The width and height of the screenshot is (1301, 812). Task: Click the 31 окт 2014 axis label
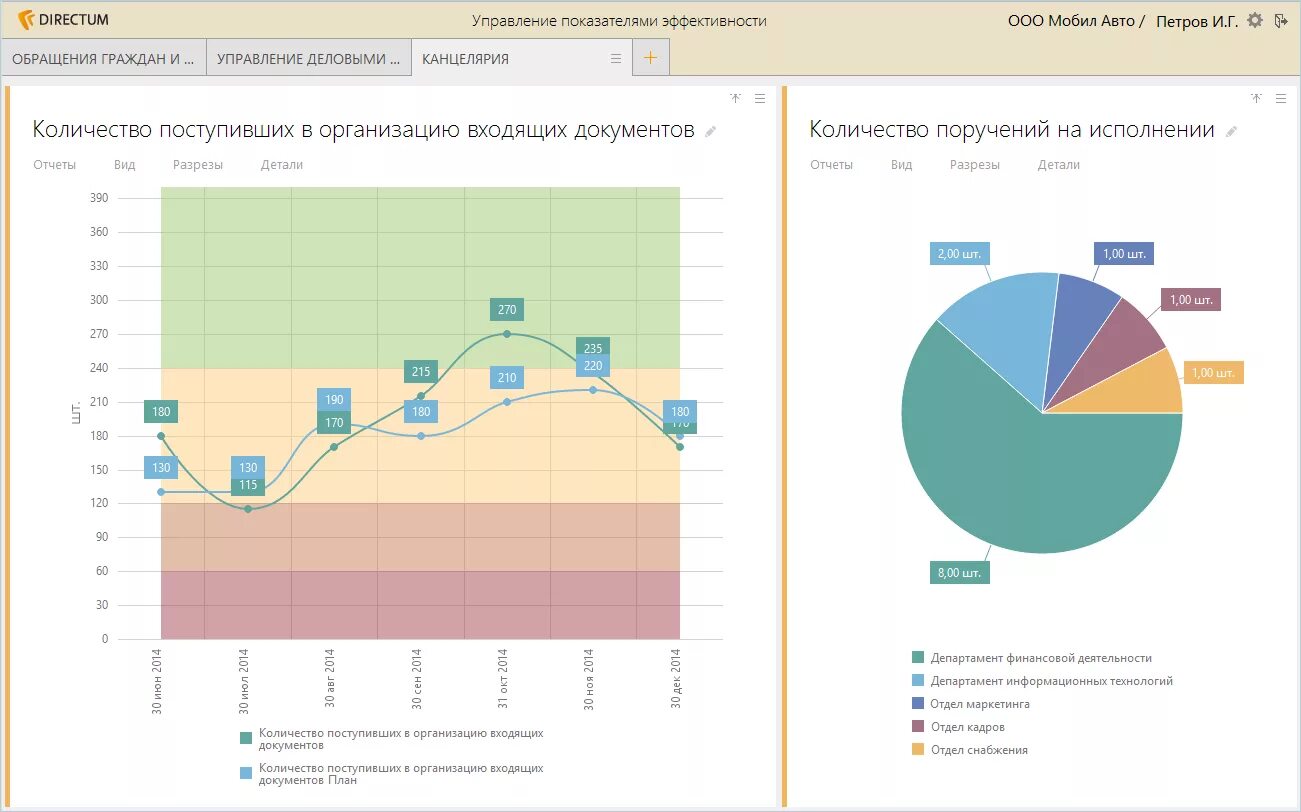tap(503, 679)
